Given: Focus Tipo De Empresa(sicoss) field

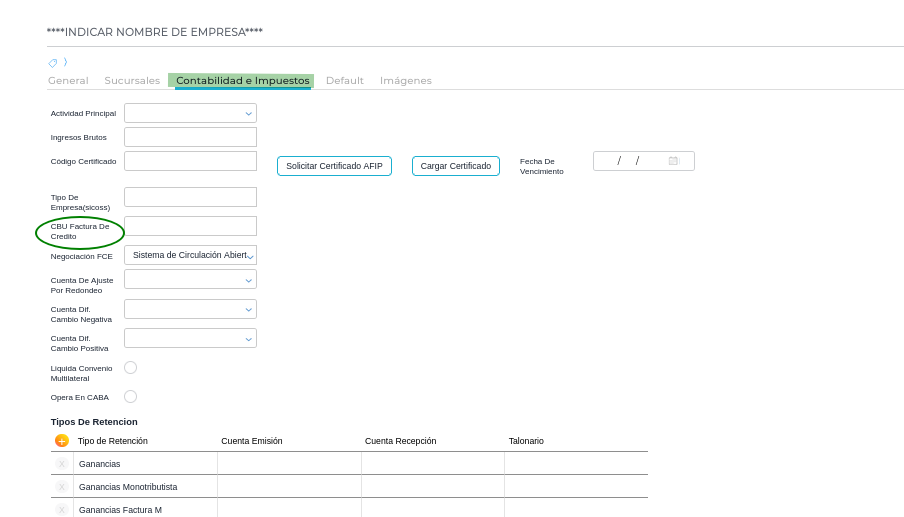Looking at the screenshot, I should (190, 197).
